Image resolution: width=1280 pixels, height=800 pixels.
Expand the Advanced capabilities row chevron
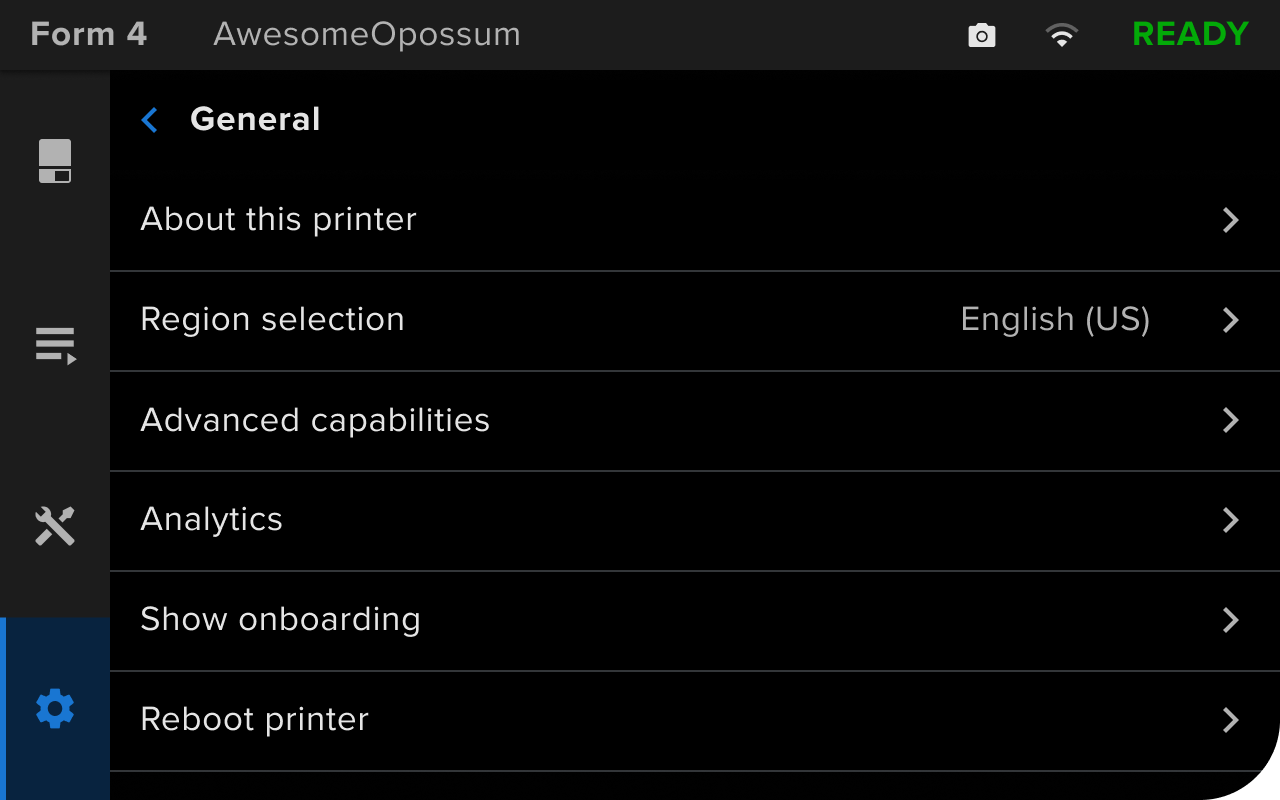click(x=1230, y=420)
